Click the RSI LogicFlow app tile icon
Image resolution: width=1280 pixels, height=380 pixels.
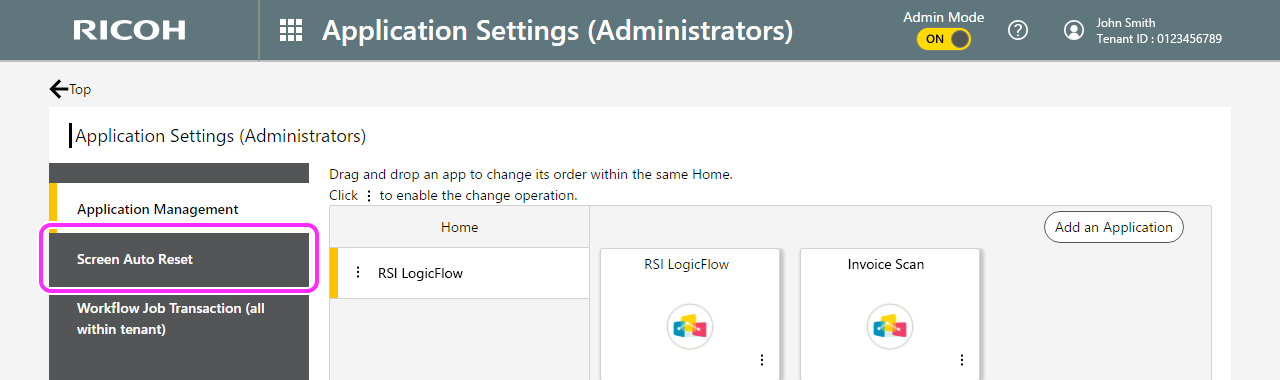point(689,326)
